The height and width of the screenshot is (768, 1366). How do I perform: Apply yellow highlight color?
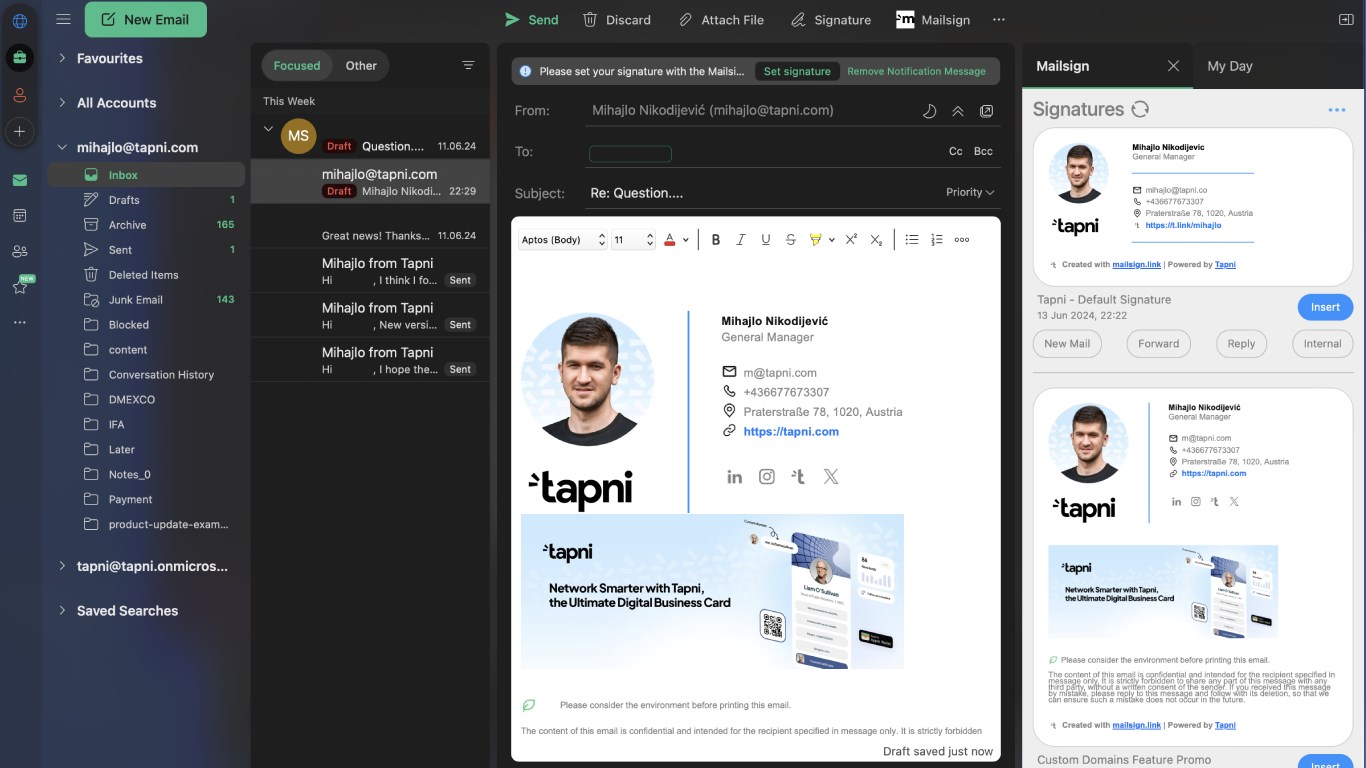815,240
